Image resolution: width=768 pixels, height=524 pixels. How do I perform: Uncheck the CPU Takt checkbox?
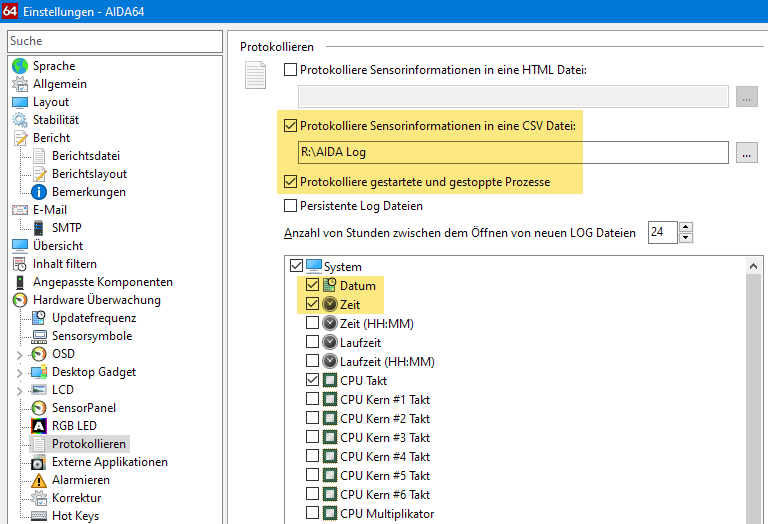pyautogui.click(x=312, y=380)
